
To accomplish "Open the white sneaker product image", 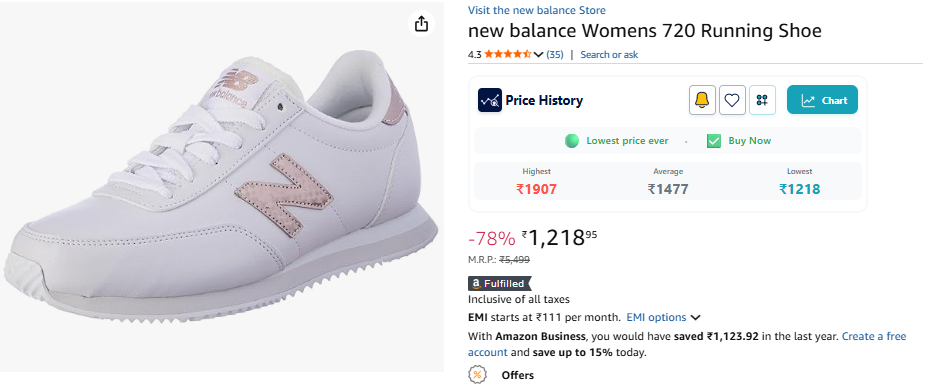I will pos(222,187).
